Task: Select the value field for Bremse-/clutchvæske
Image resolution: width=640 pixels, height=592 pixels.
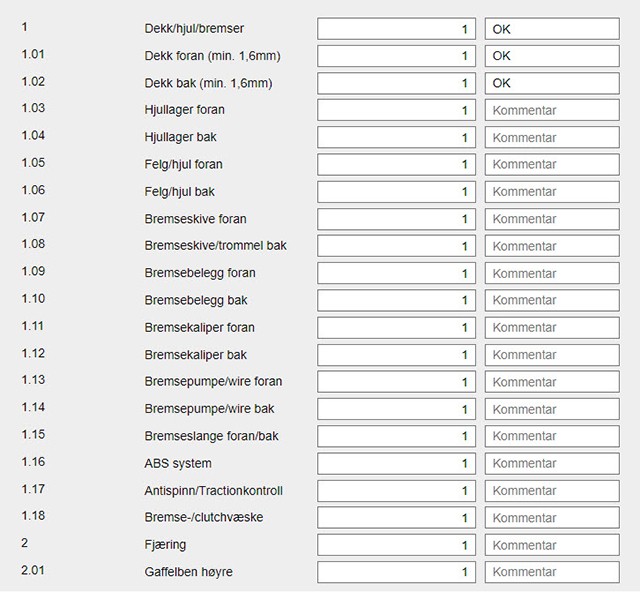Action: point(396,518)
